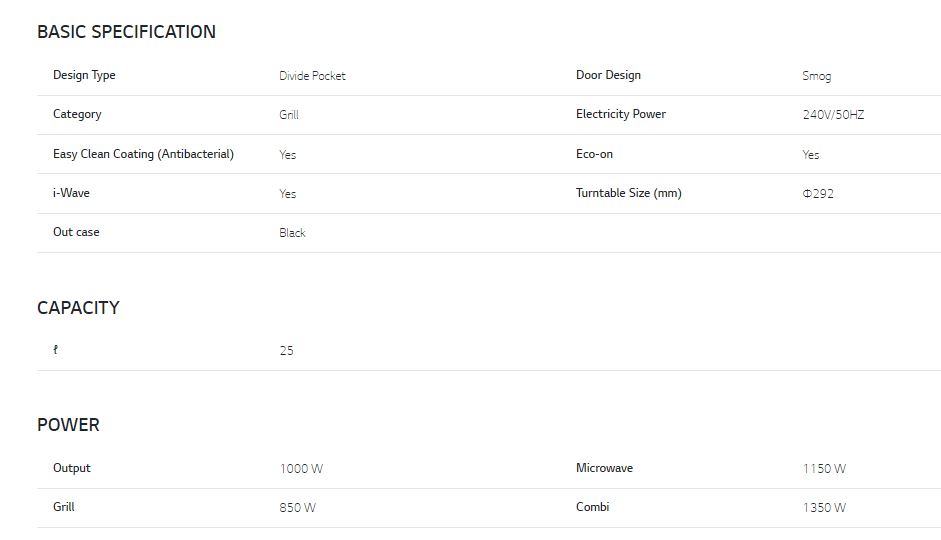Screen dimensions: 941x540
Task: Click the Electricity Power label
Action: (620, 114)
